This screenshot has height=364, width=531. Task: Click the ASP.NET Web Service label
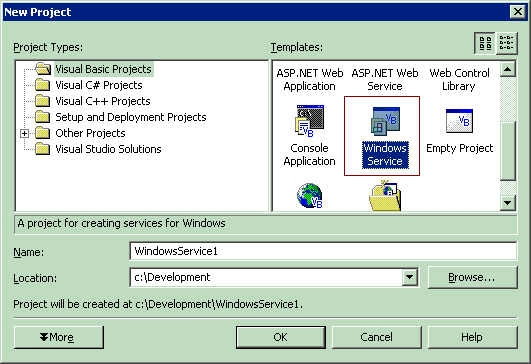pyautogui.click(x=385, y=80)
